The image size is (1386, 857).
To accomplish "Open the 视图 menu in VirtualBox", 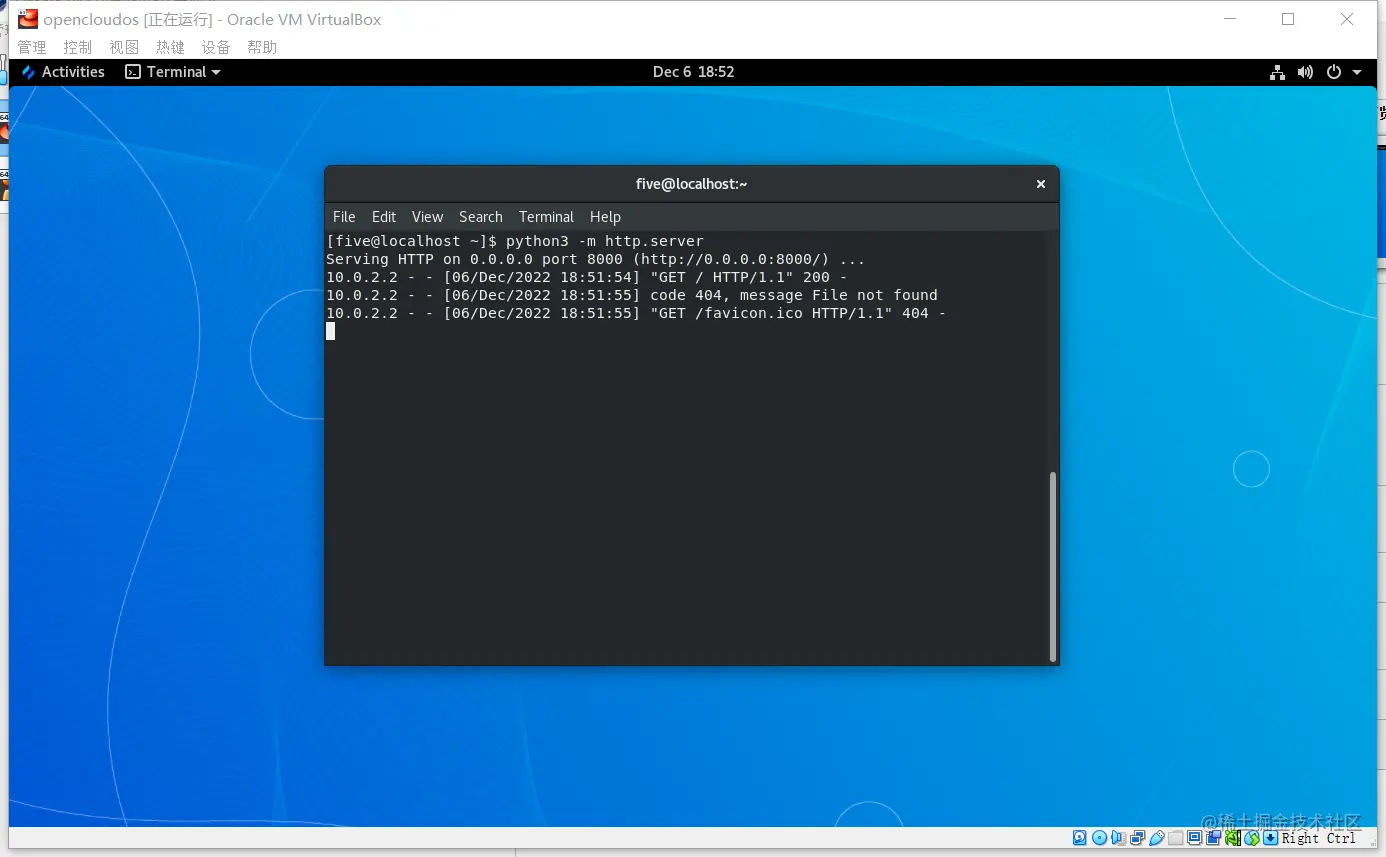I will pyautogui.click(x=124, y=47).
